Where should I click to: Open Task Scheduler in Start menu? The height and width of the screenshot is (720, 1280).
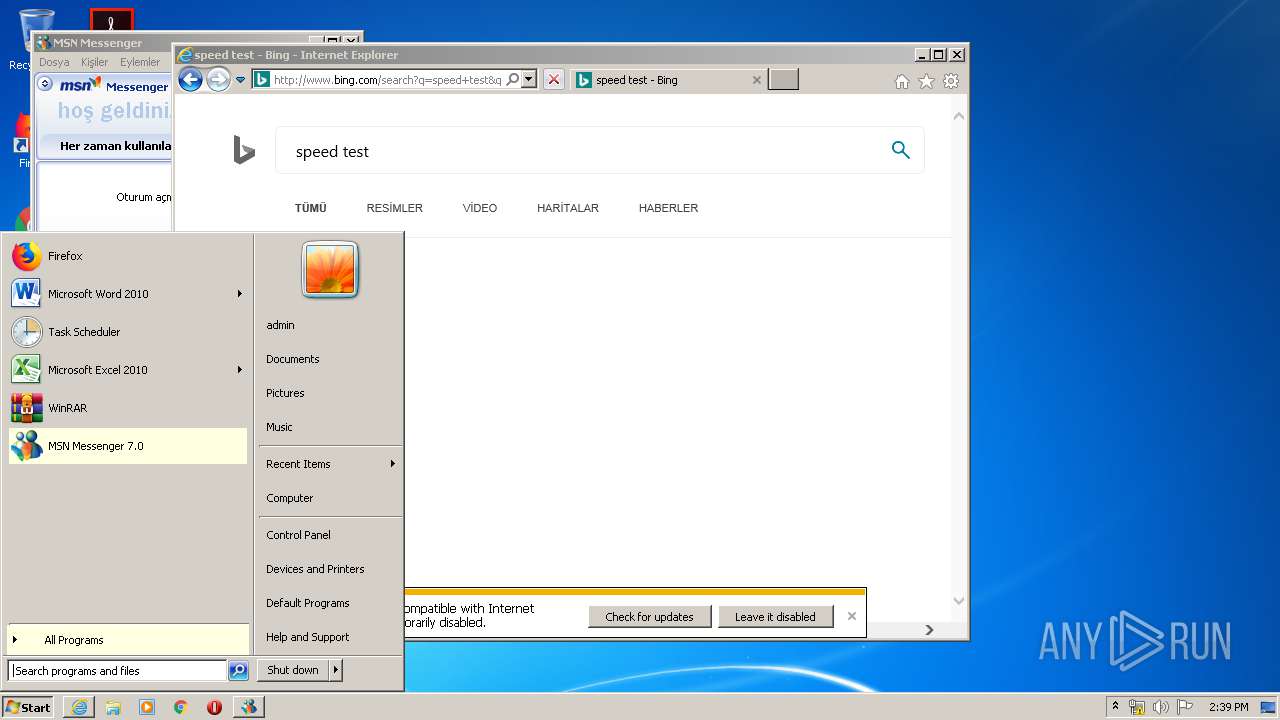pyautogui.click(x=127, y=332)
